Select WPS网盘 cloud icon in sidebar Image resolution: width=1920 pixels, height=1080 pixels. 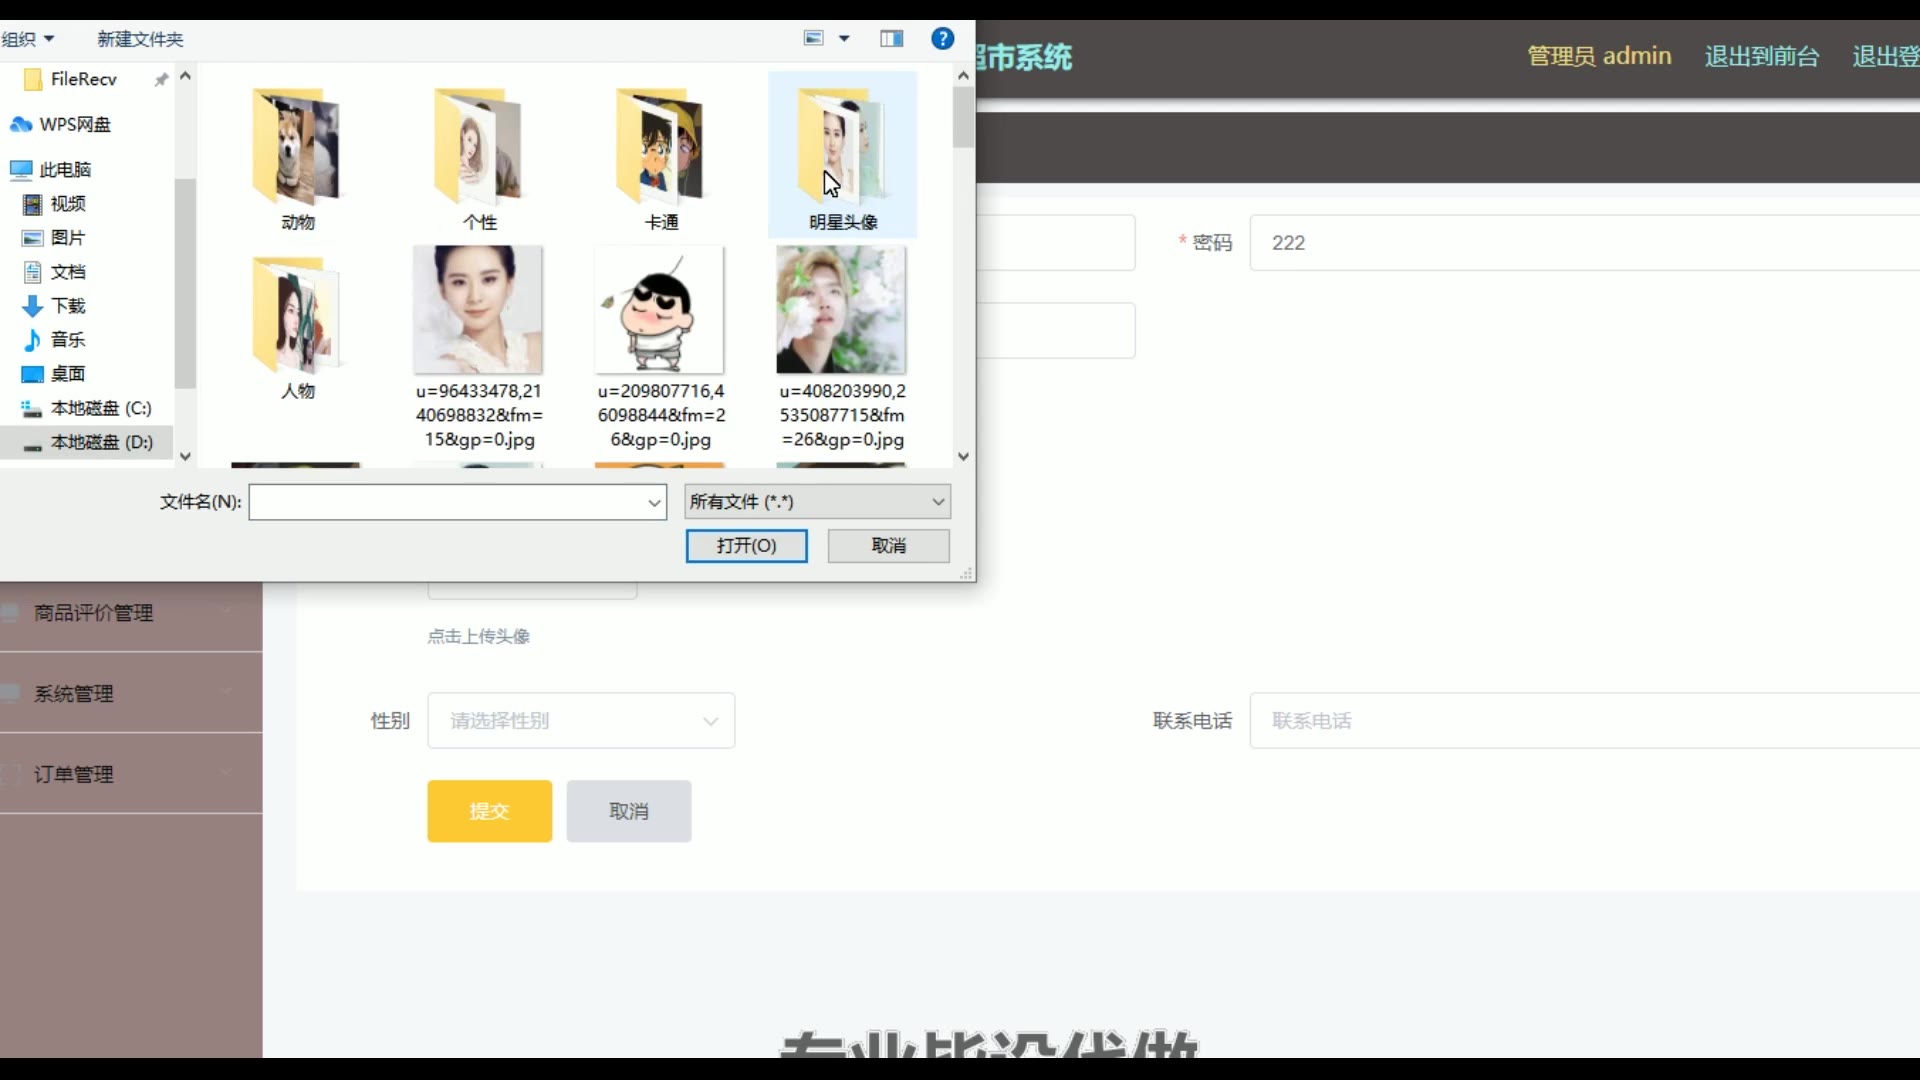21,125
